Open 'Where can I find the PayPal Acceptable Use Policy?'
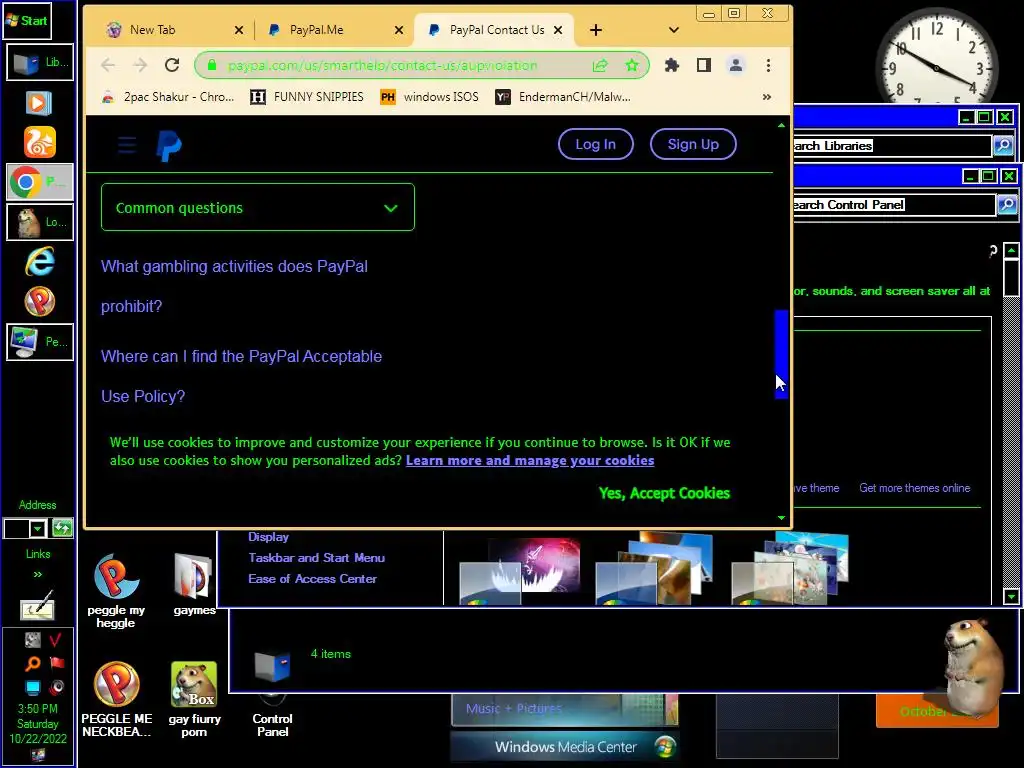The image size is (1024, 768). coord(242,376)
